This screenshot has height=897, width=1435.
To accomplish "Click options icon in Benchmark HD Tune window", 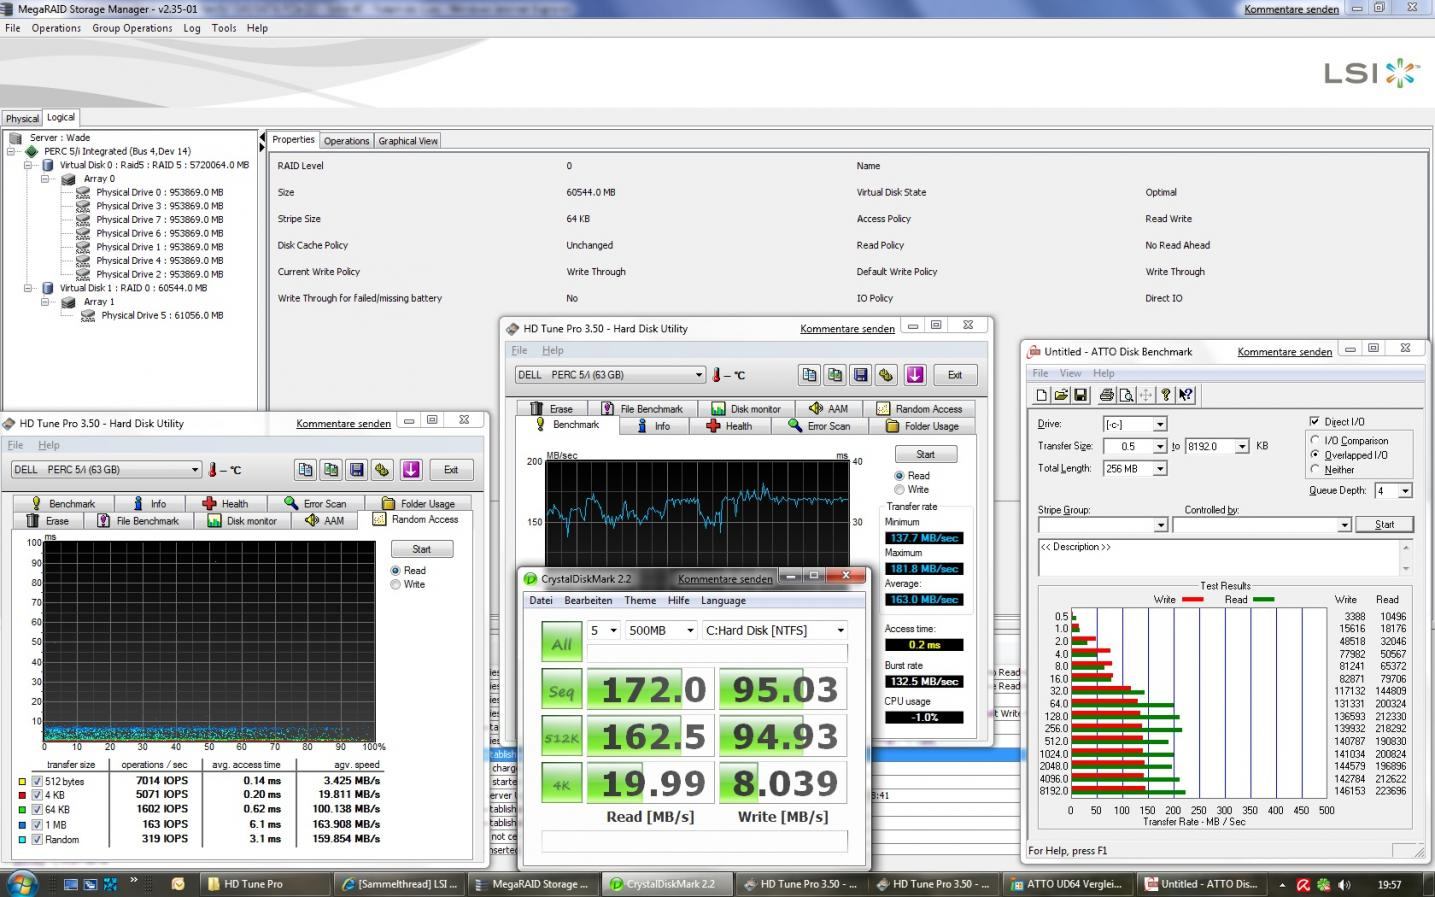I will (886, 375).
